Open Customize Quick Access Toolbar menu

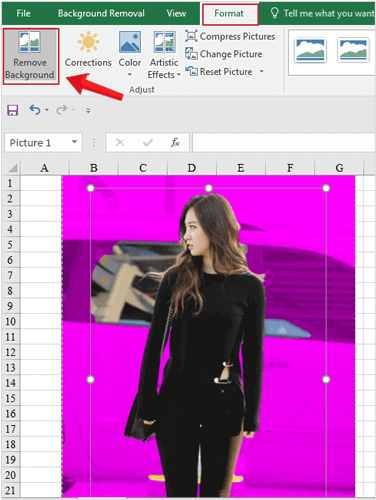pos(88,110)
